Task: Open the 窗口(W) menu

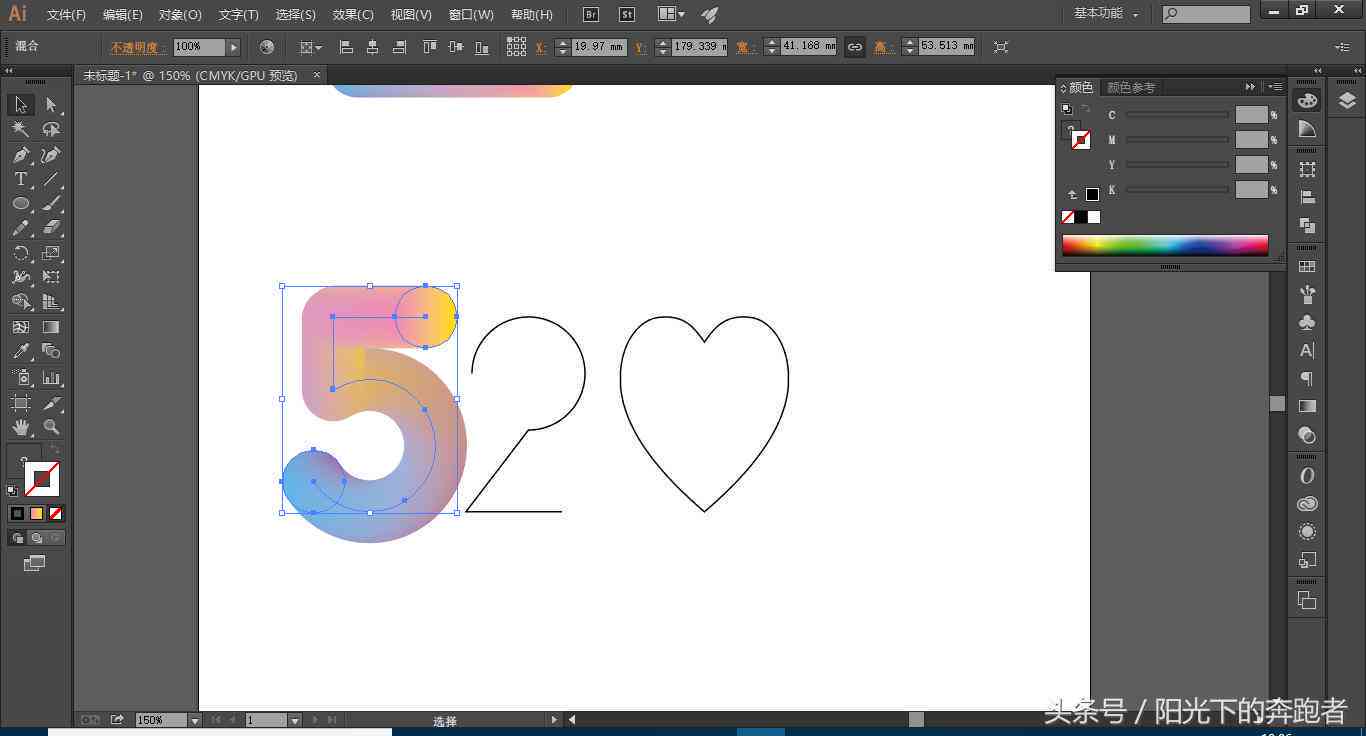Action: pos(471,15)
